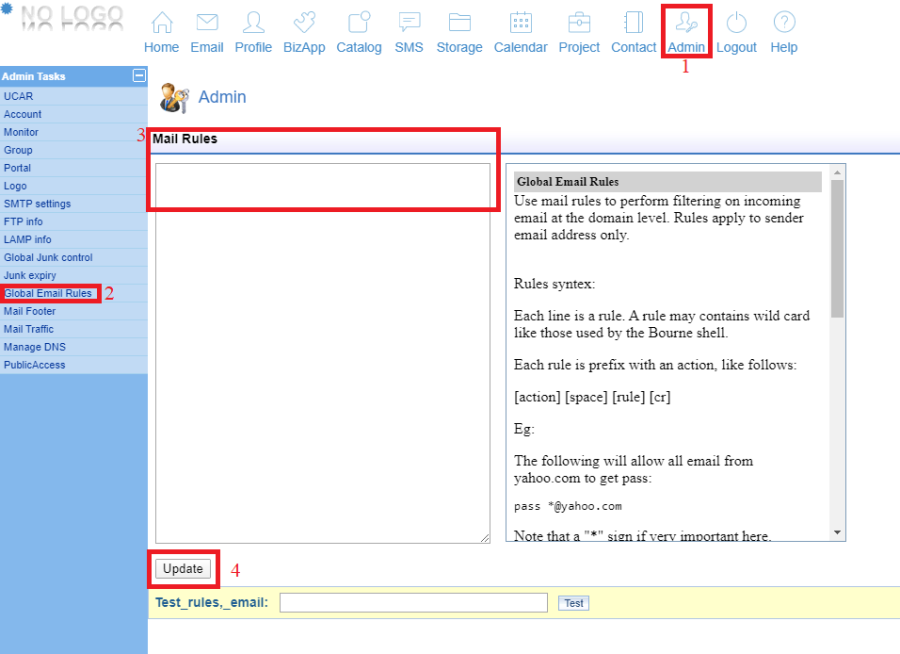The width and height of the screenshot is (900, 654).
Task: Open Global Email Rules in the sidebar
Action: point(48,293)
